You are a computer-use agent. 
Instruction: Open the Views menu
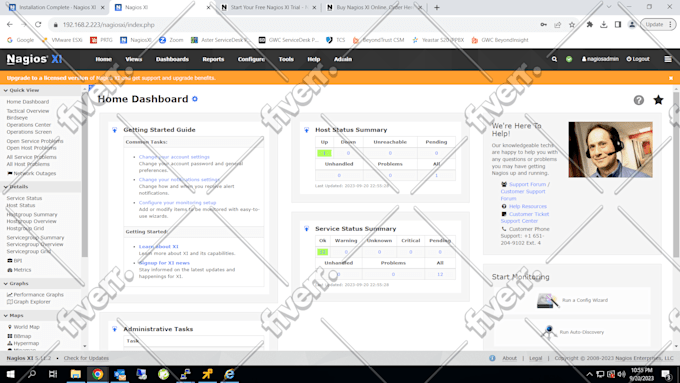click(x=134, y=59)
